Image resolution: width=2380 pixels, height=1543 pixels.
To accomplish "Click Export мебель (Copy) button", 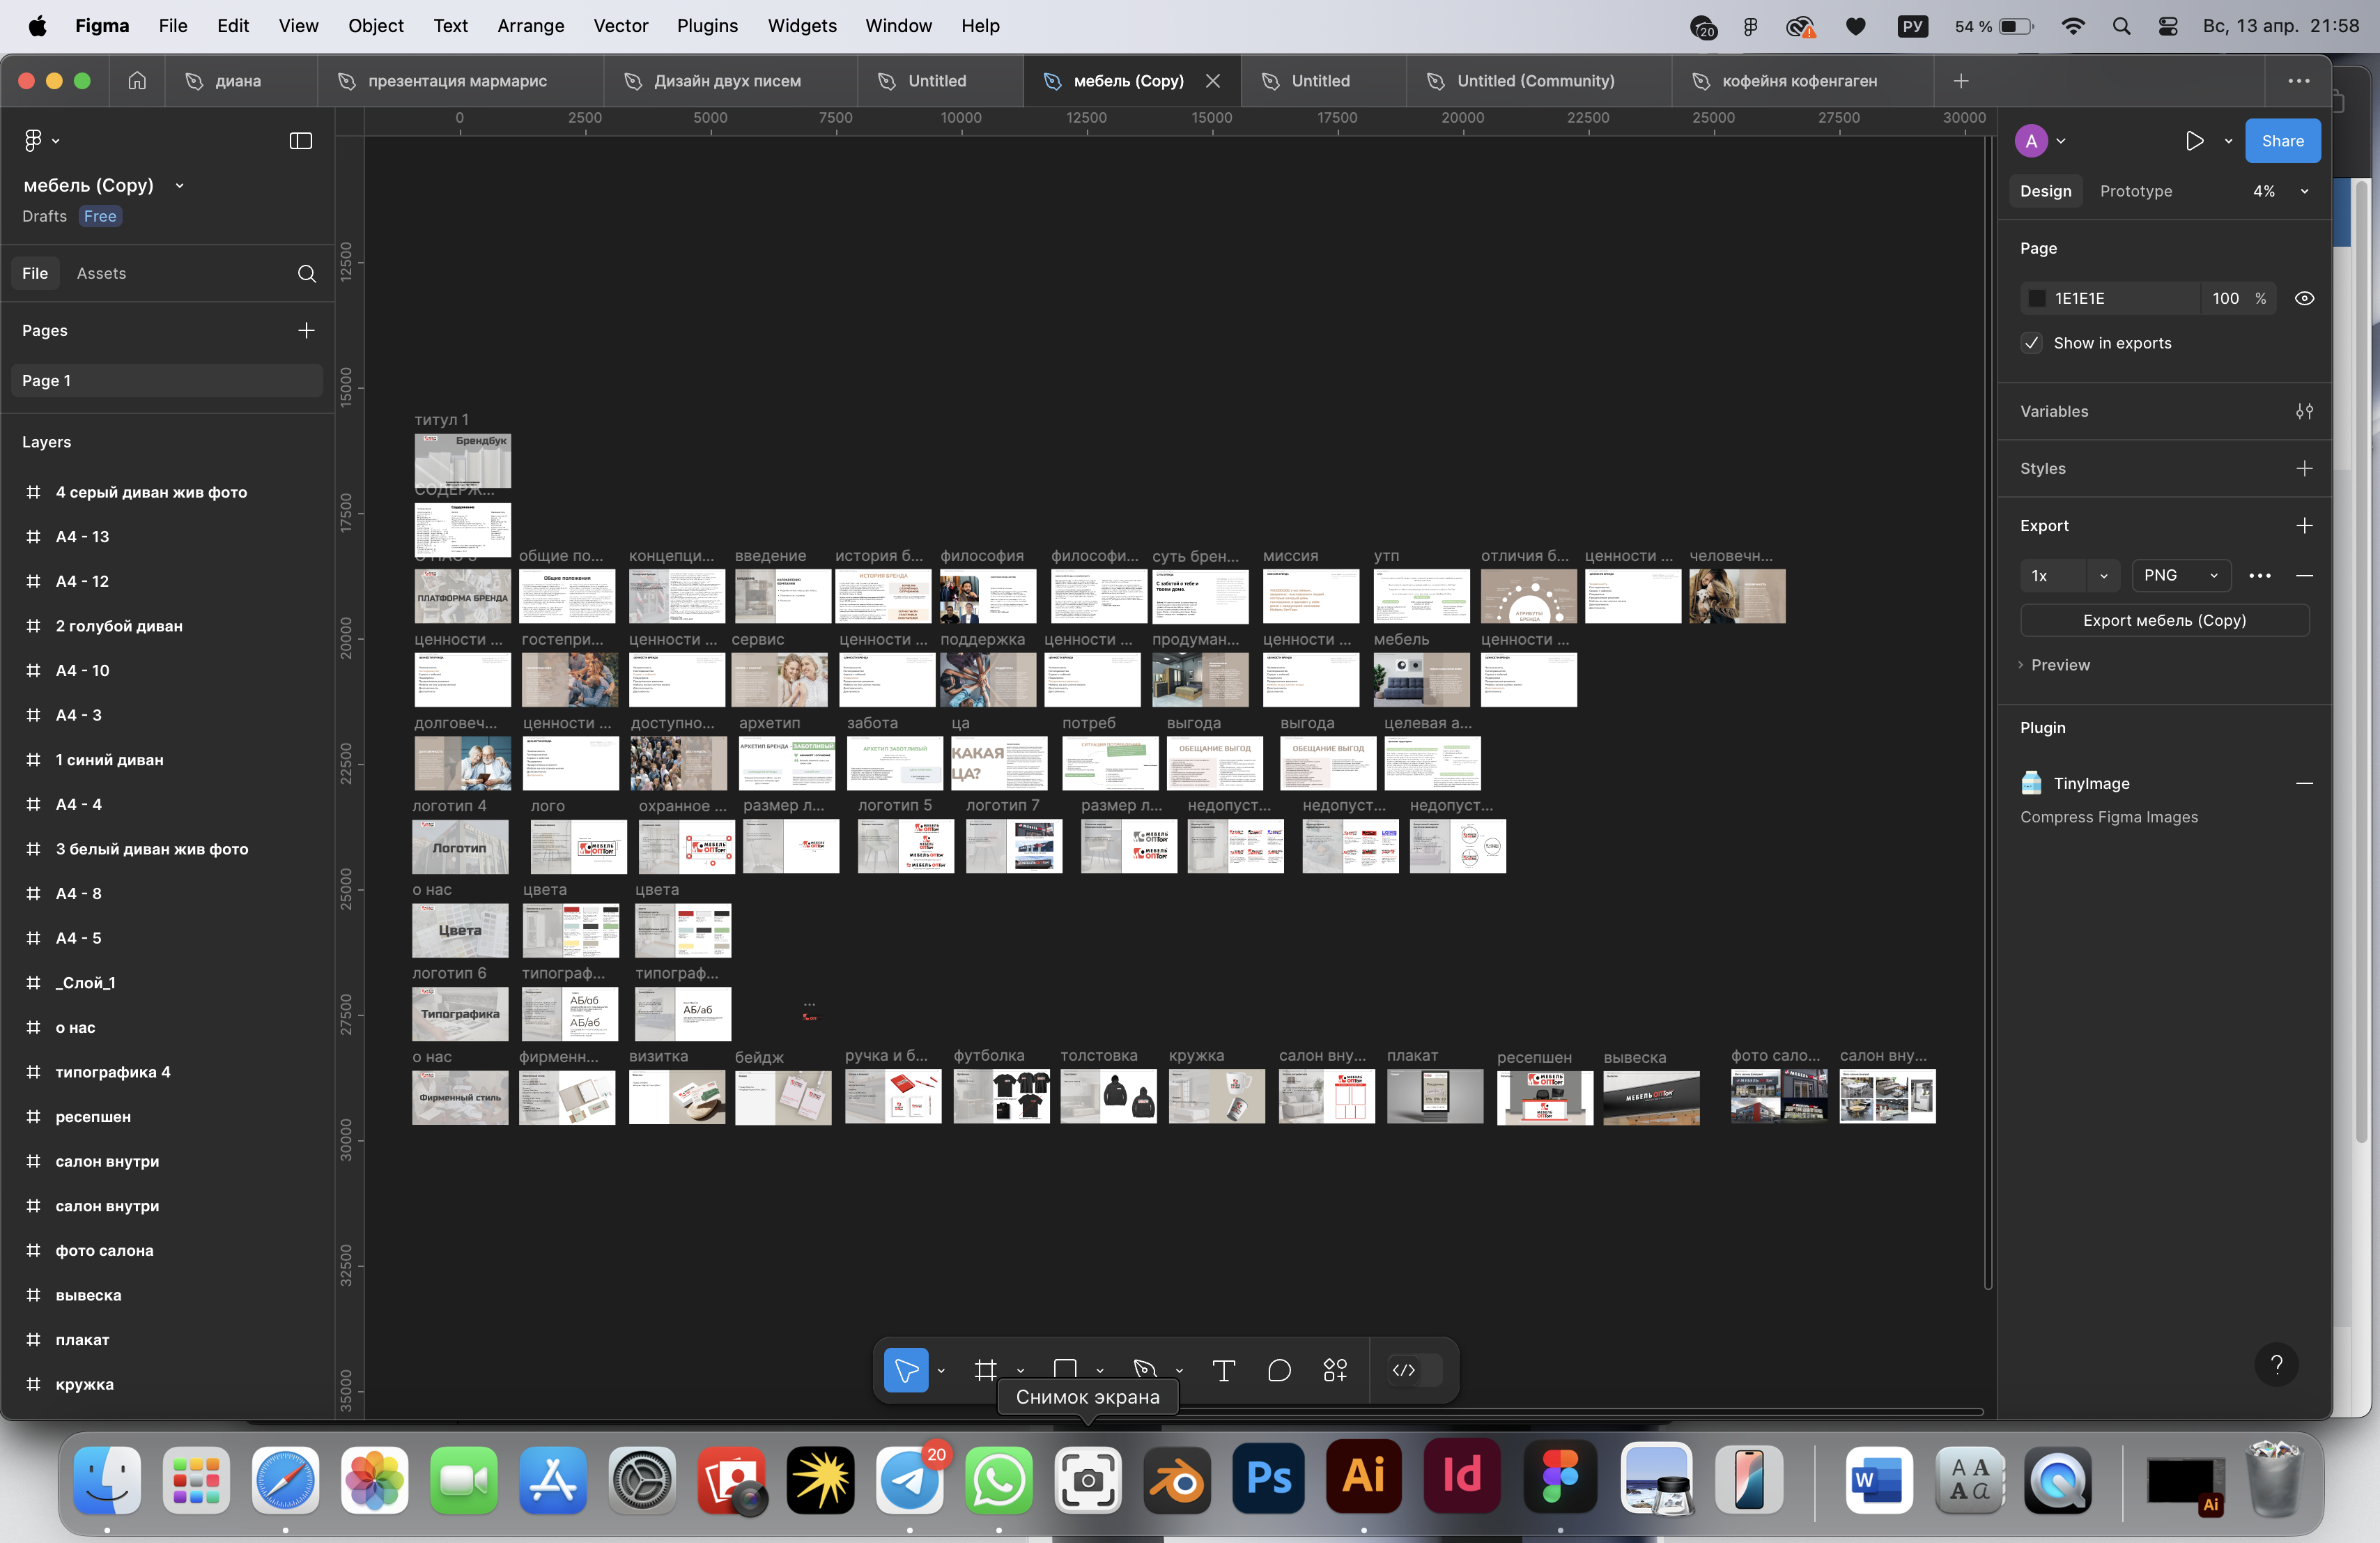I will pos(2164,620).
